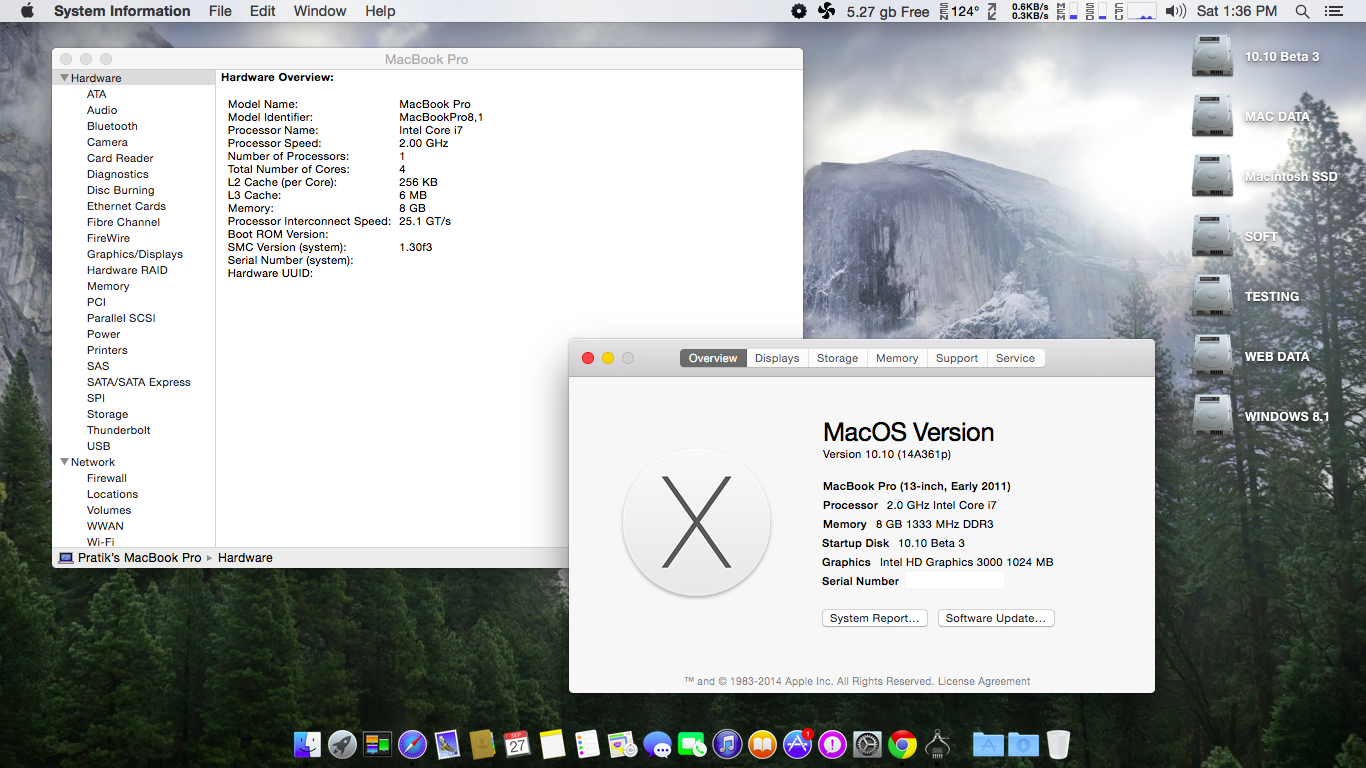Open Notification Center list icon
The width and height of the screenshot is (1366, 768).
1334,11
